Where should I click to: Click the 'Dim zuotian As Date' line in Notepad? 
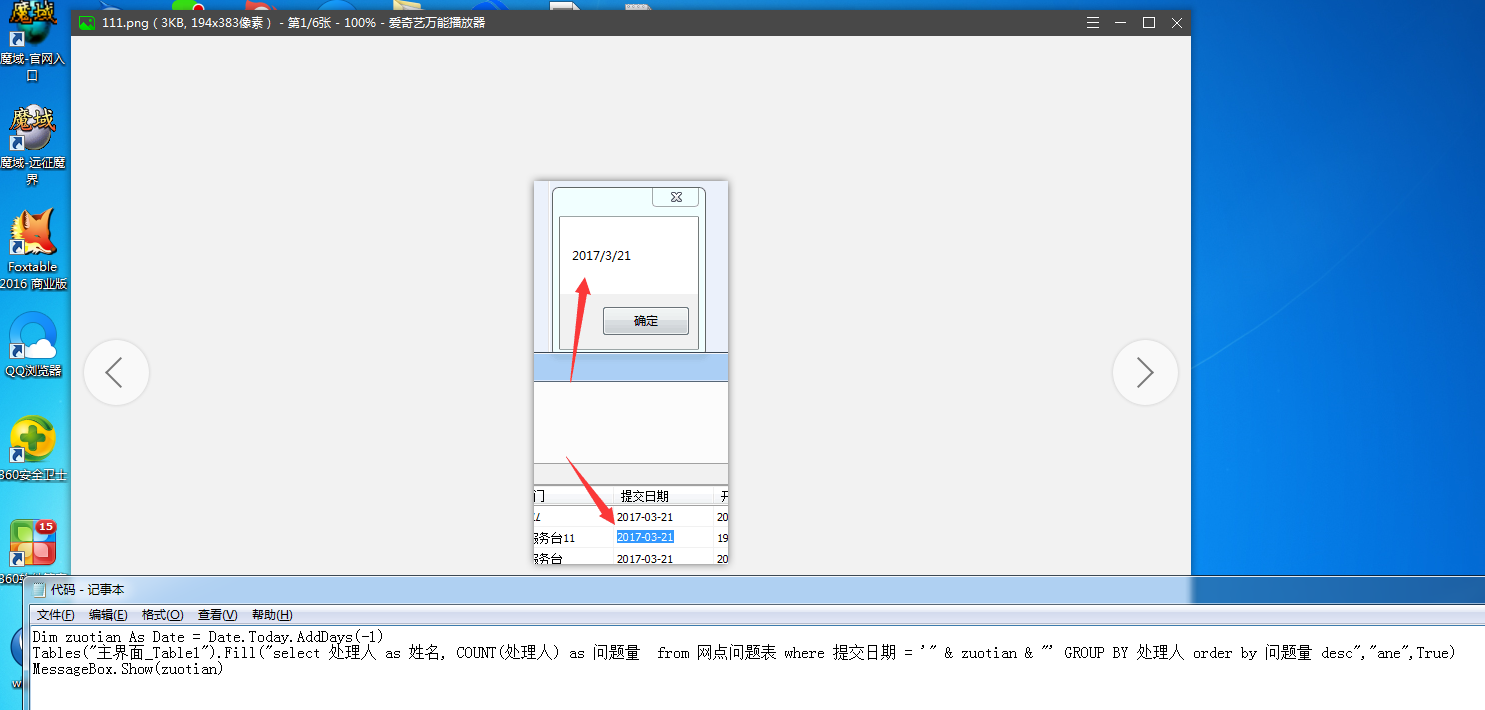208,637
